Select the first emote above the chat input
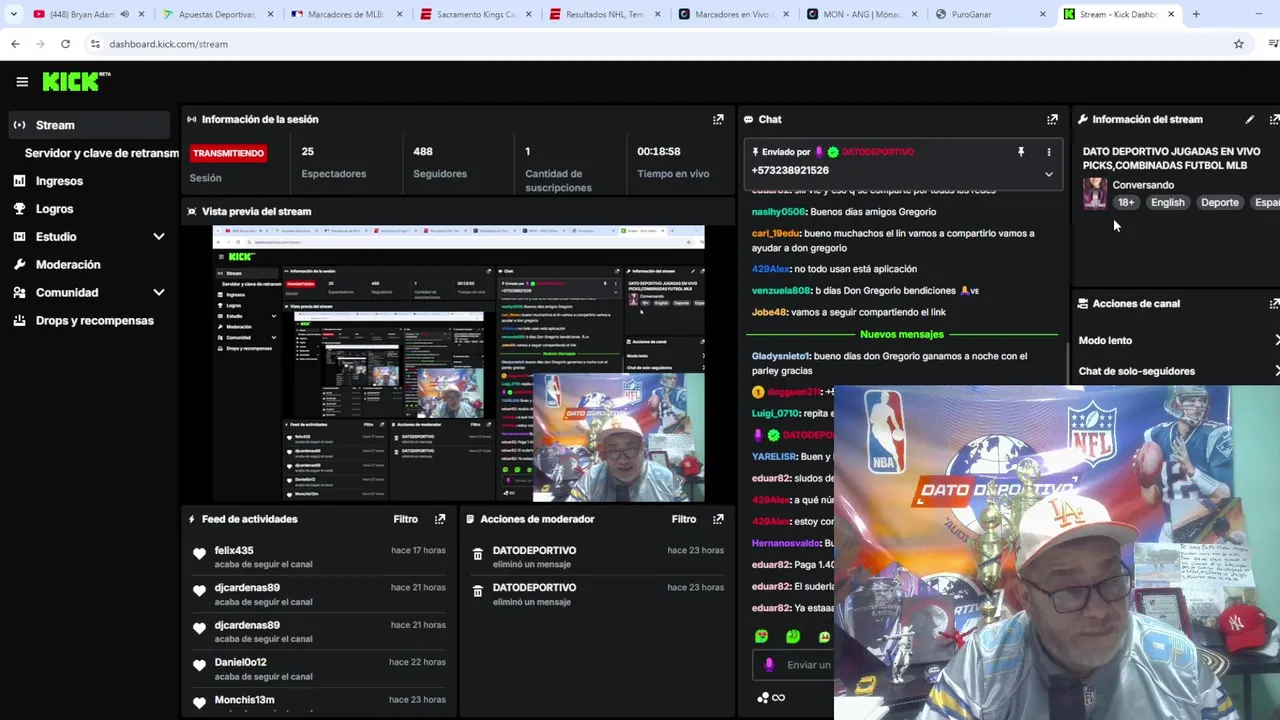Screen dimensions: 1280x720 (762, 636)
